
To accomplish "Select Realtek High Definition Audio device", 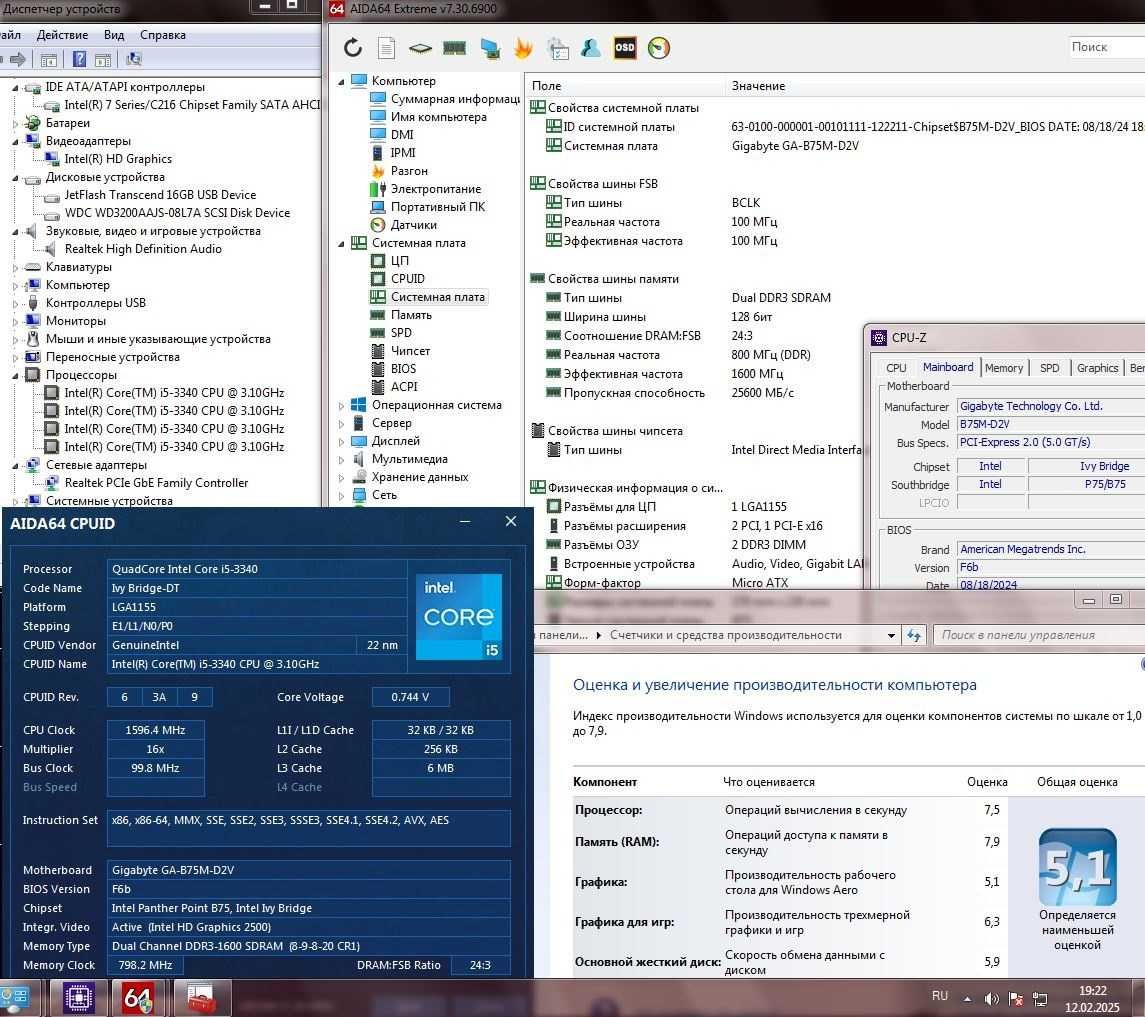I will [x=143, y=249].
